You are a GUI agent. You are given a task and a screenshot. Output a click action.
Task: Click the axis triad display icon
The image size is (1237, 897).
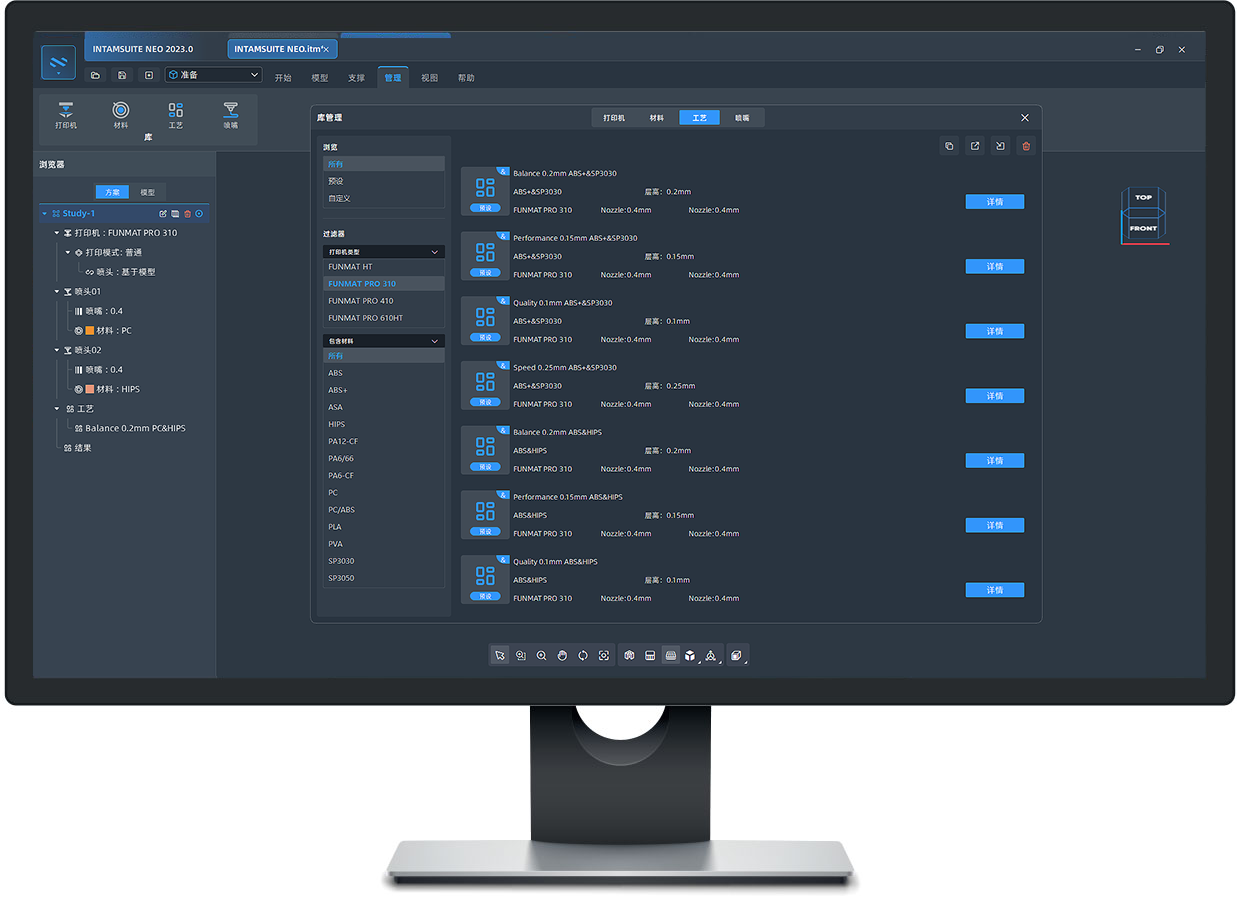711,656
